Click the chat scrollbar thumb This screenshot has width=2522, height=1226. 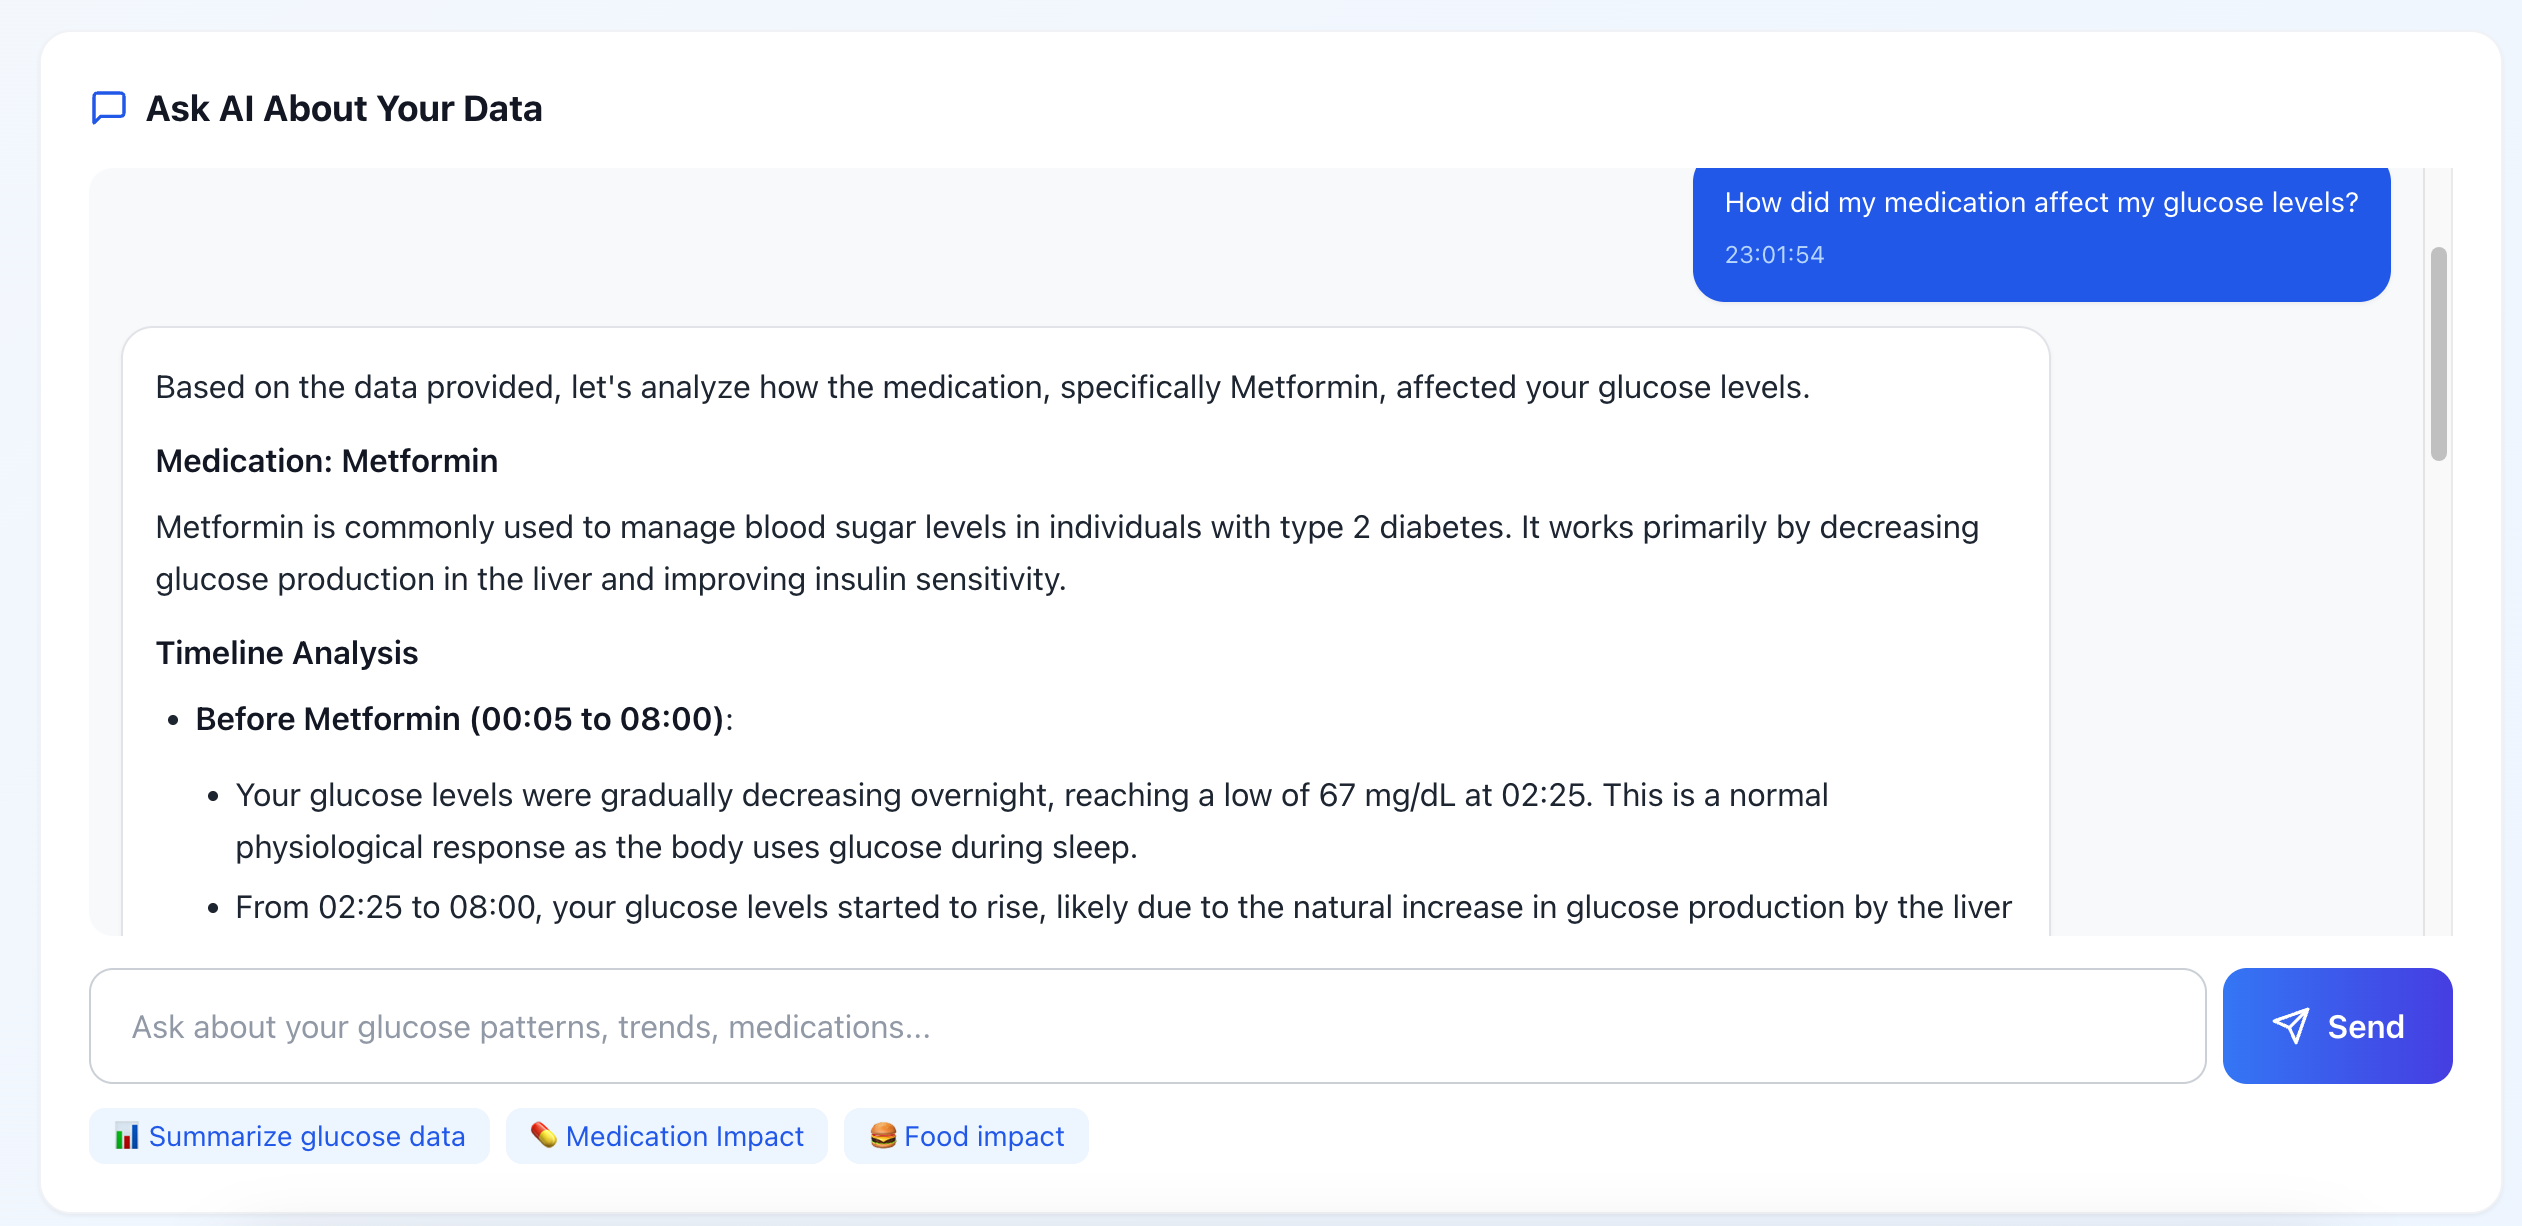pyautogui.click(x=2438, y=353)
